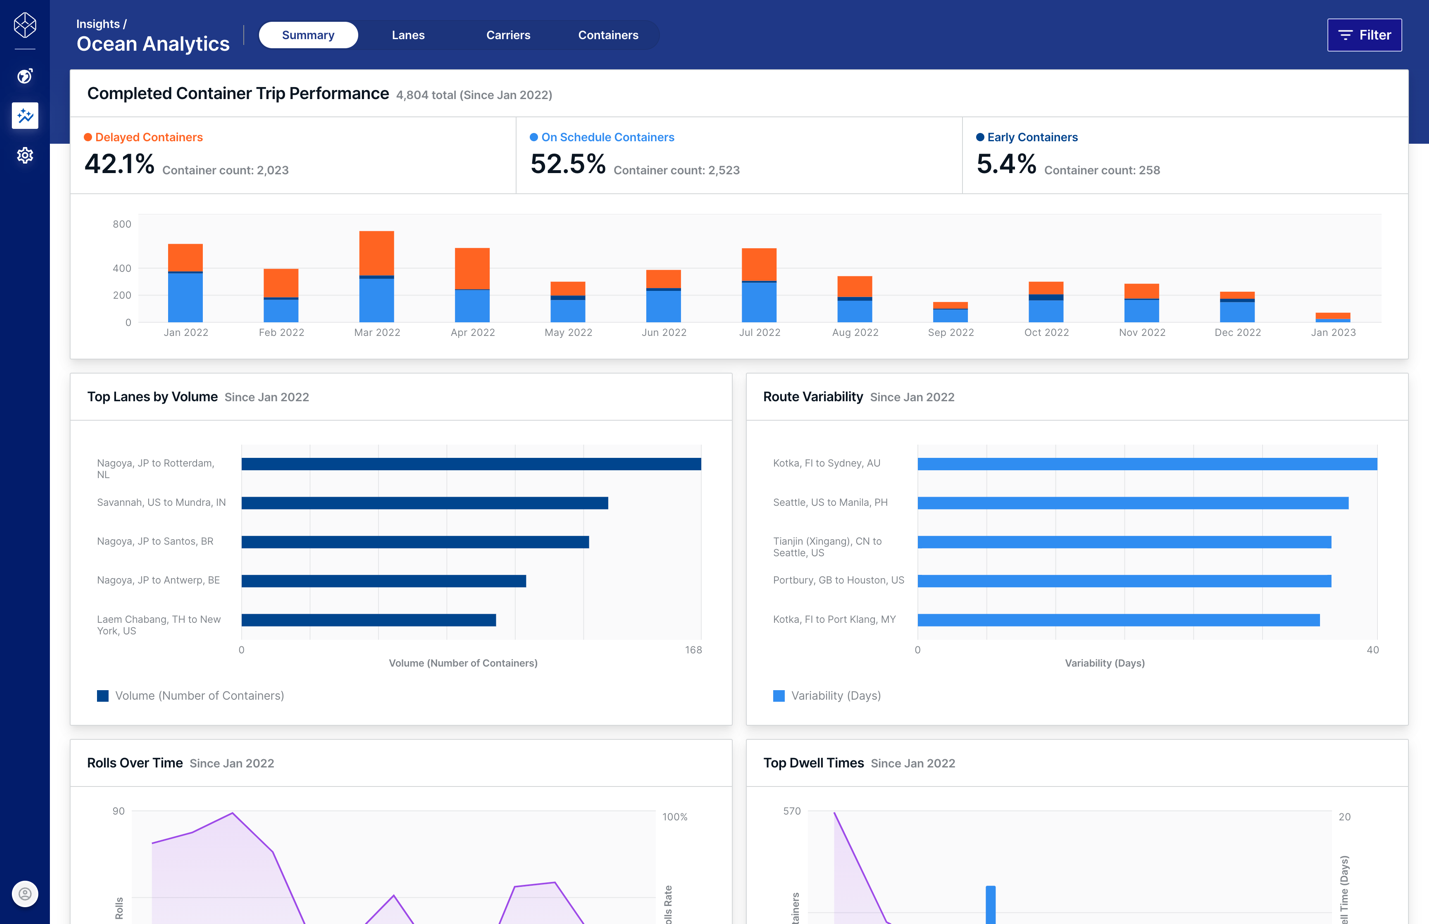Click the company logo icon in sidebar
The width and height of the screenshot is (1429, 924).
25,24
